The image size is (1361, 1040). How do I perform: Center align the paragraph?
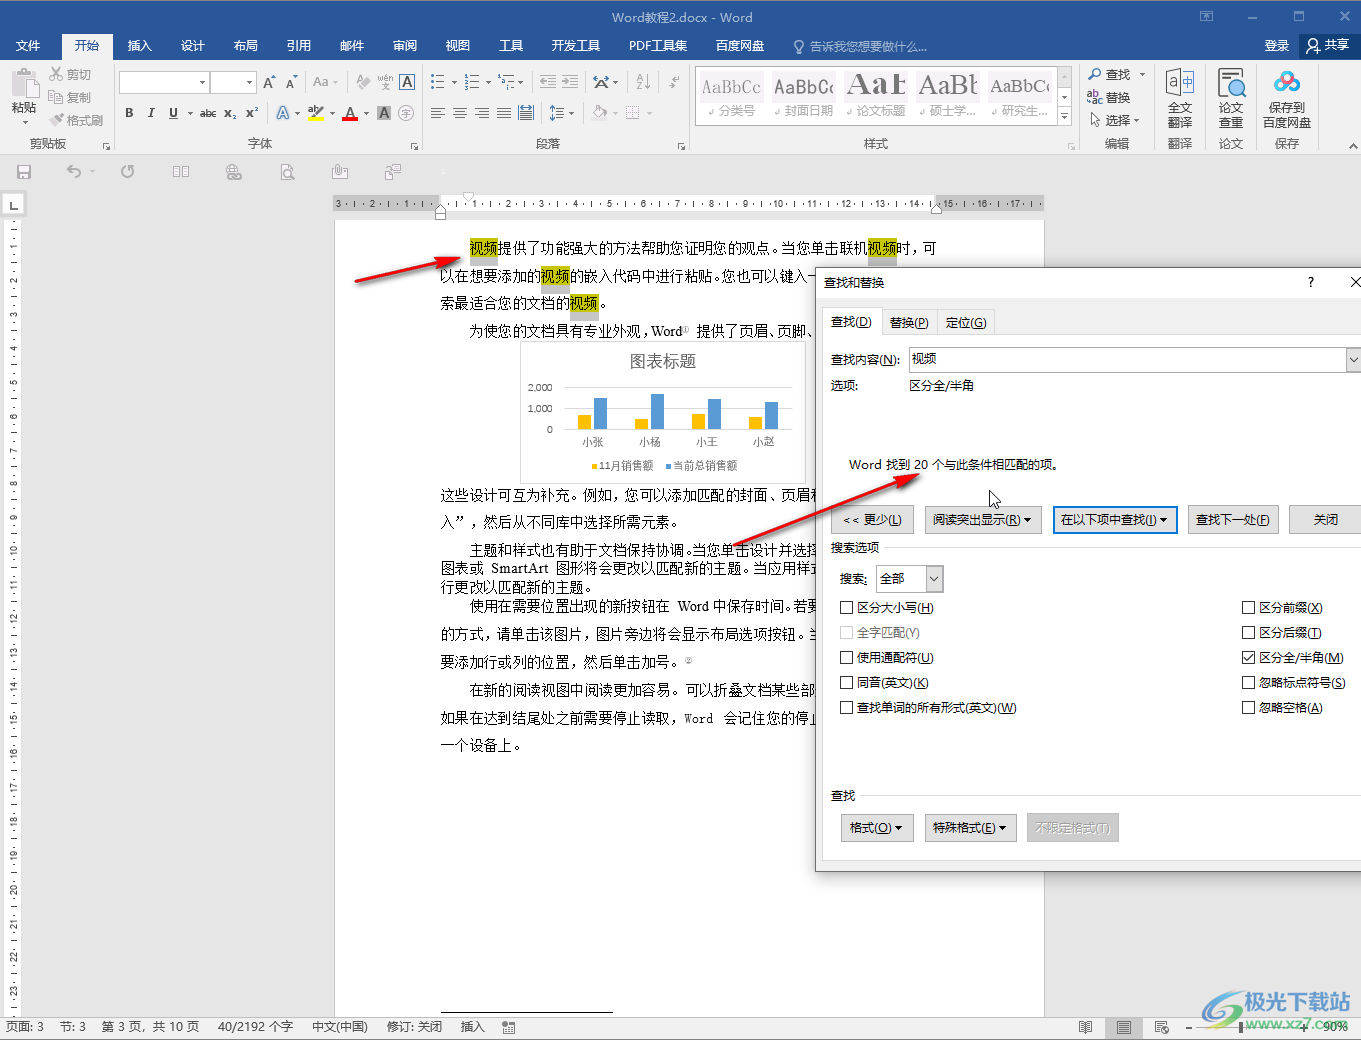[460, 113]
